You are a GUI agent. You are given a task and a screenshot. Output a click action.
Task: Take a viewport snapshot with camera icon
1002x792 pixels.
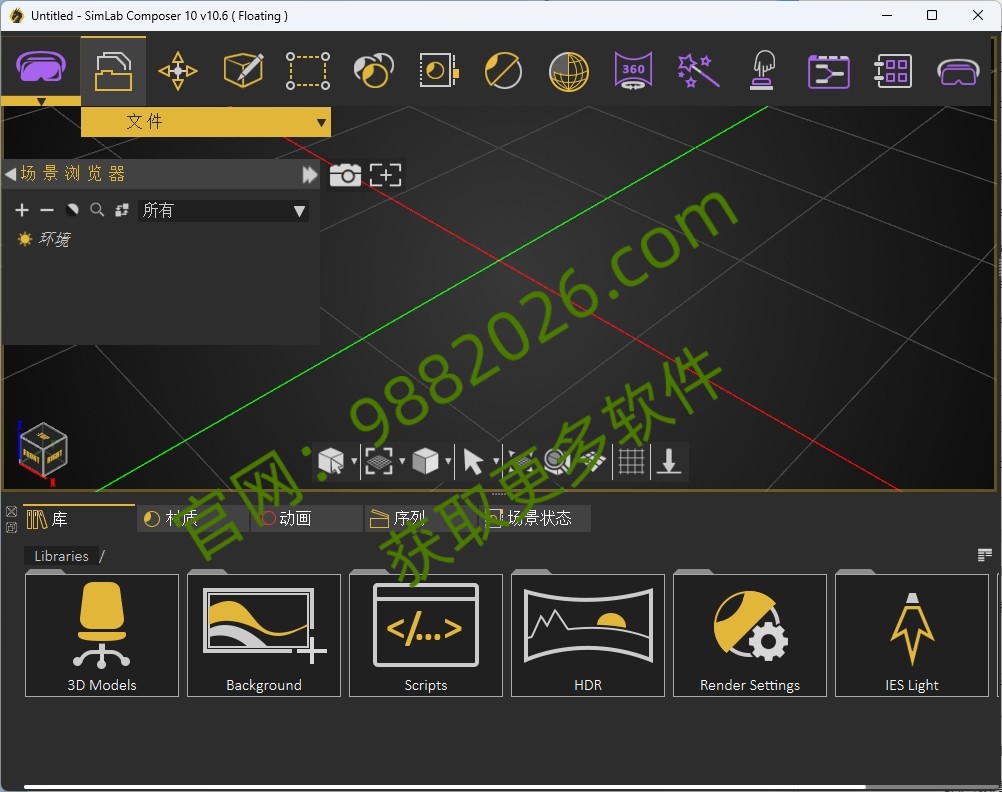[345, 175]
